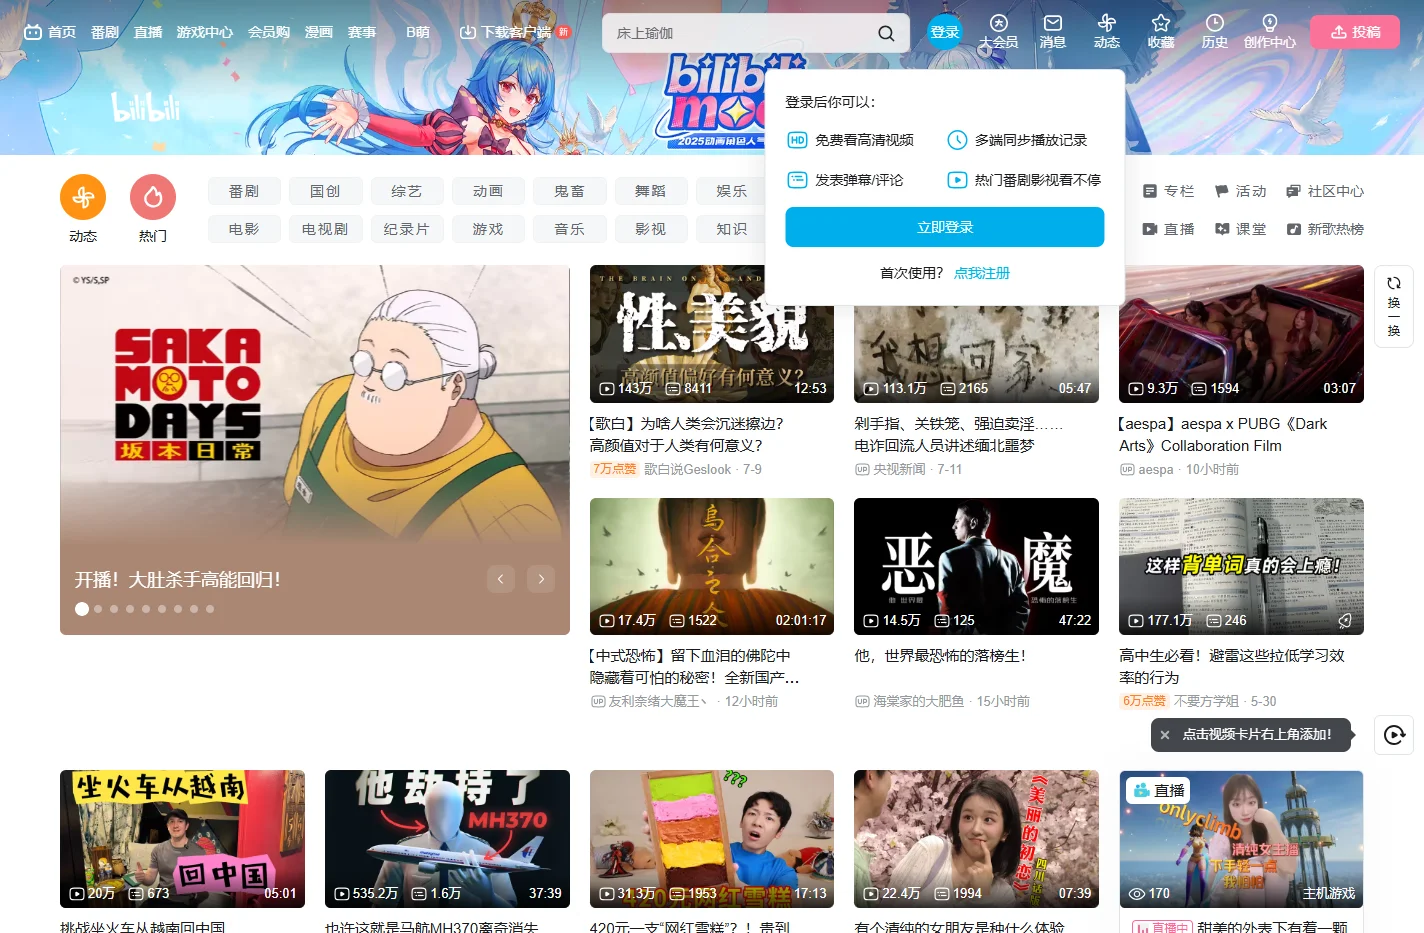Screen dimensions: 1424x933
Task: Select the 影视 channel tag
Action: coord(651,229)
